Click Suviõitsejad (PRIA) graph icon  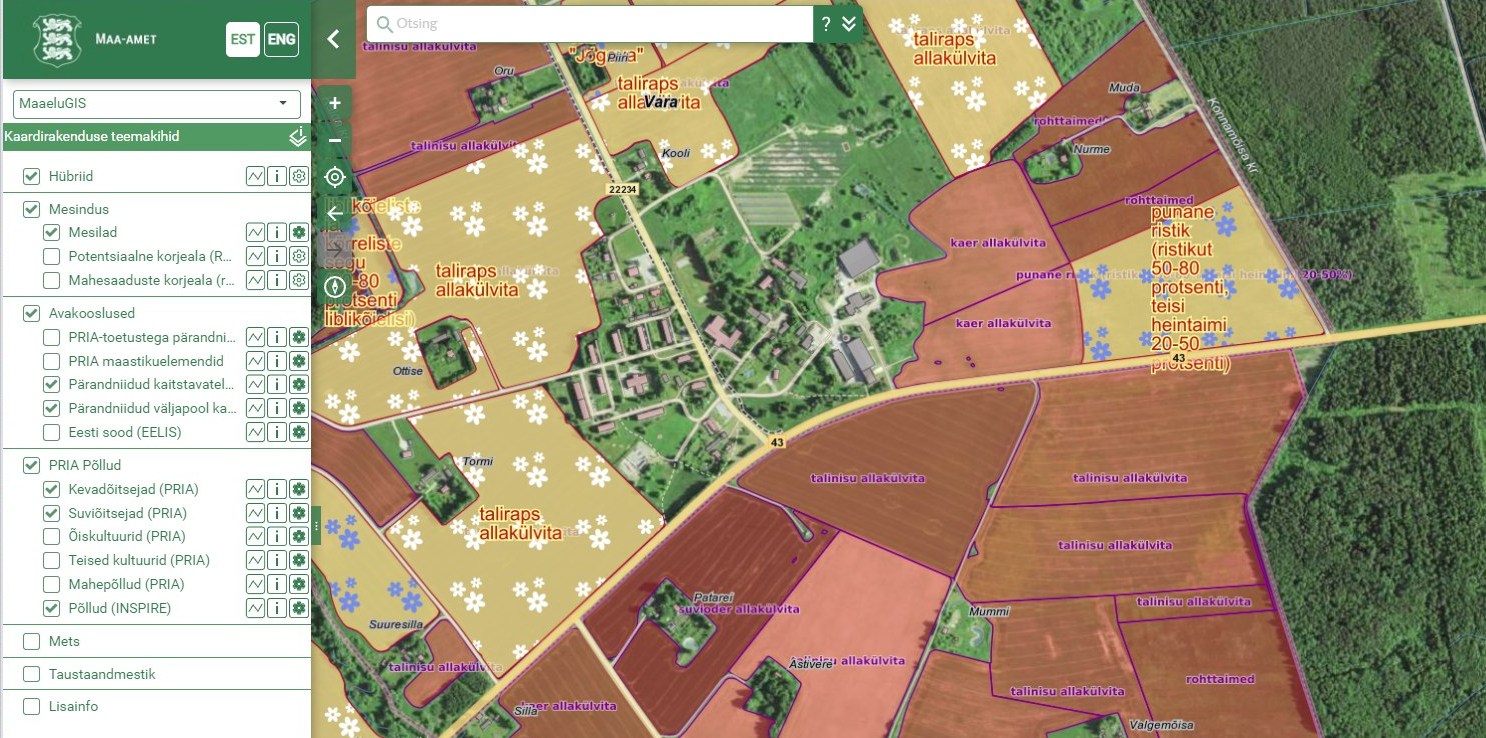click(x=256, y=513)
